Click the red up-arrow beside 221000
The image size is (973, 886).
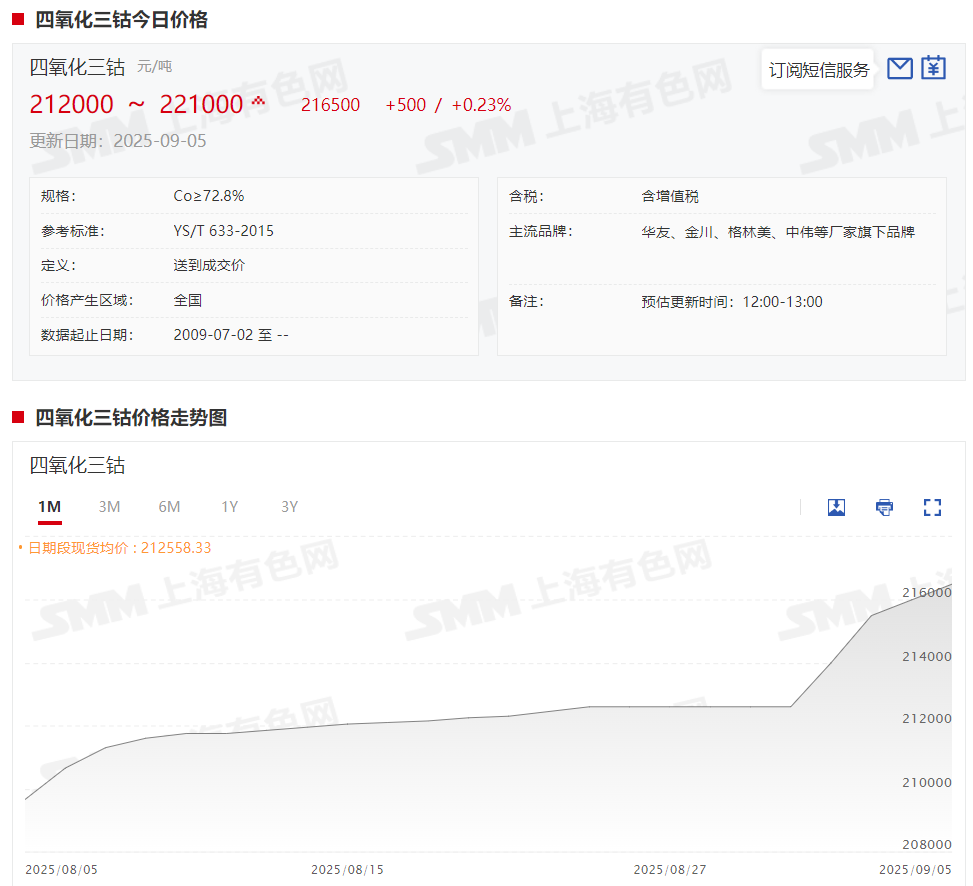click(x=258, y=101)
